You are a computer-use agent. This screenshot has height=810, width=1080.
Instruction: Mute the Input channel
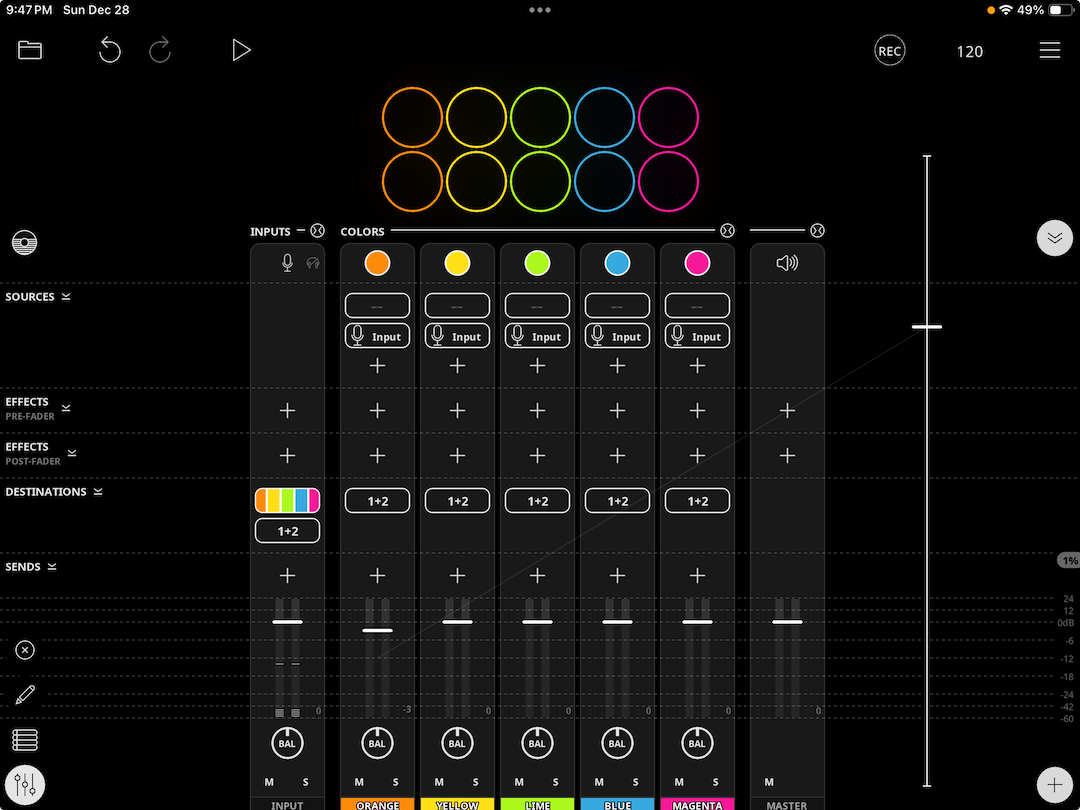269,782
